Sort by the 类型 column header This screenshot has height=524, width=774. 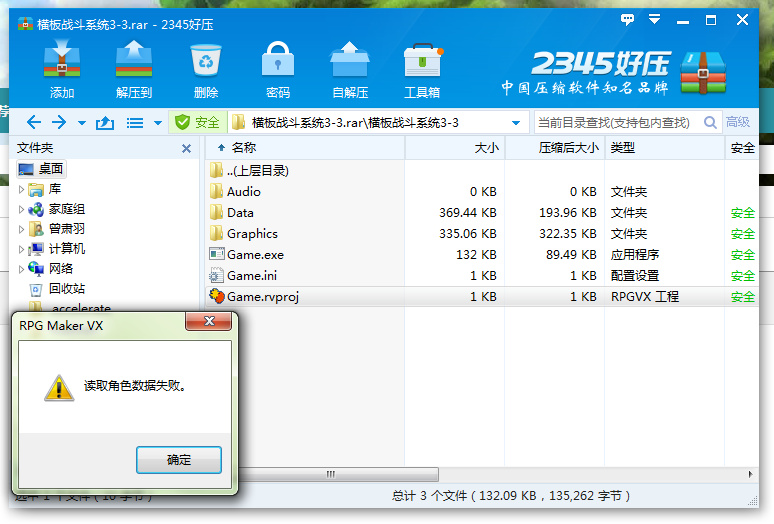[x=665, y=148]
